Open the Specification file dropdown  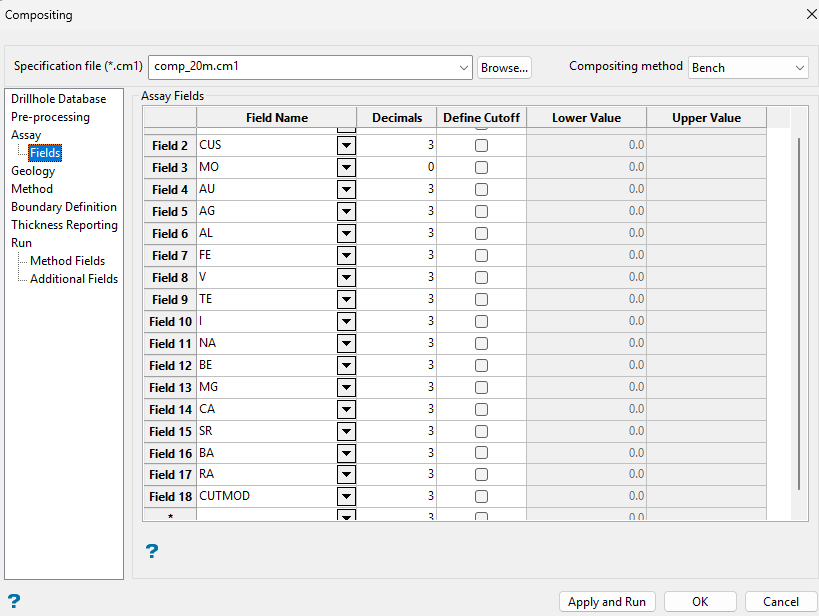click(x=463, y=67)
